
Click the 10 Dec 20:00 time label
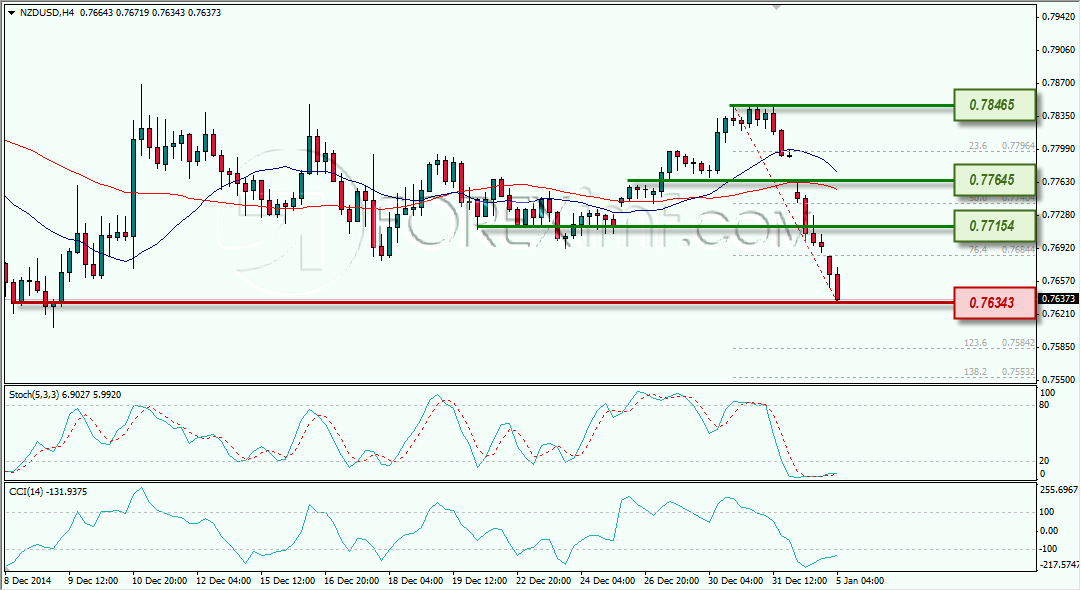pos(159,581)
